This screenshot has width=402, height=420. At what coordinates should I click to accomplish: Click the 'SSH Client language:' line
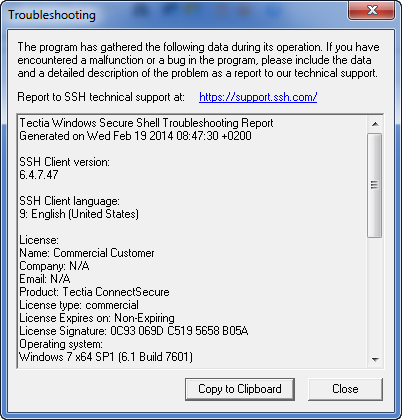coord(69,201)
